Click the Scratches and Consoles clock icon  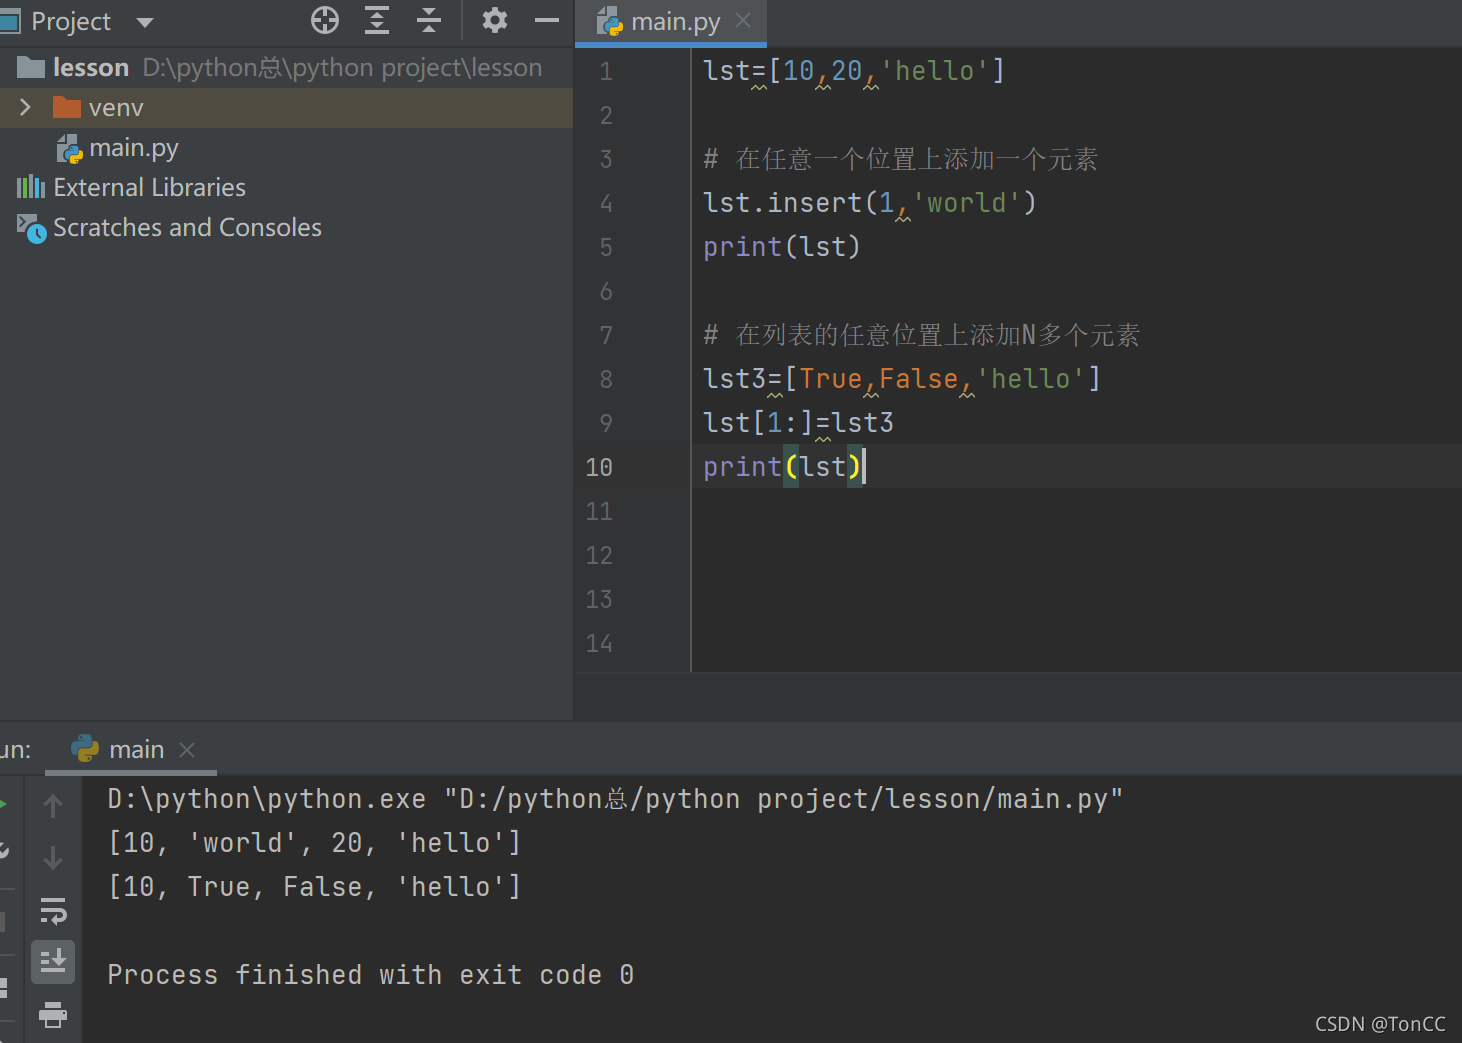pos(31,228)
